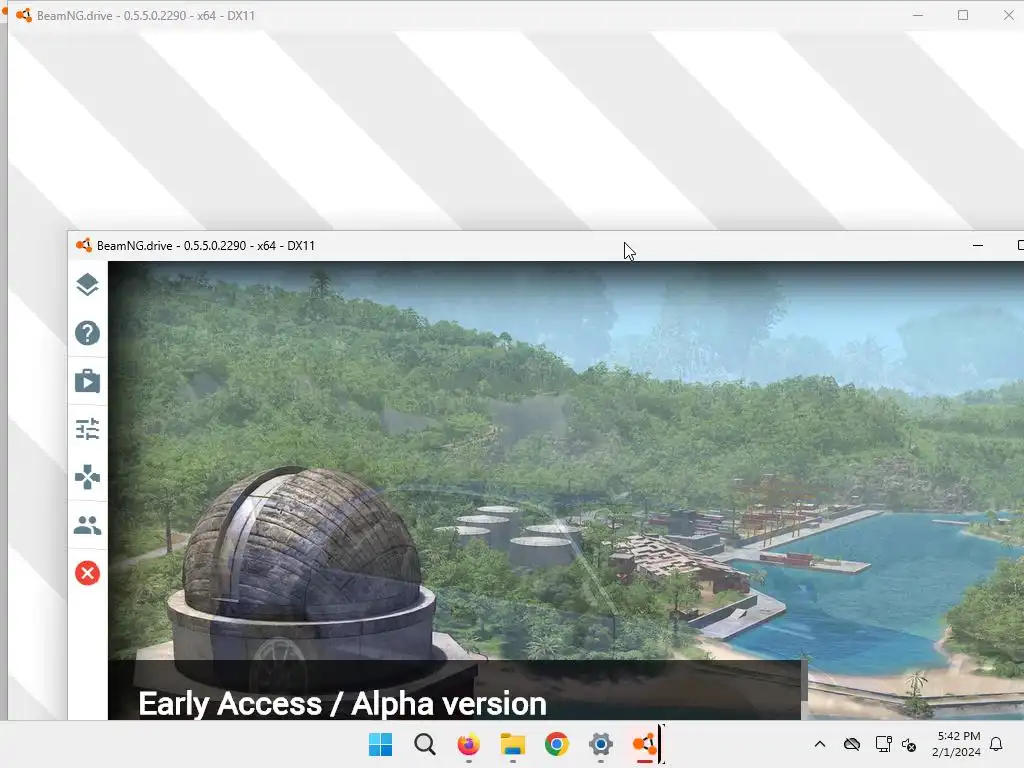
Task: Click the BeamNG logo in front title bar
Action: (84, 246)
